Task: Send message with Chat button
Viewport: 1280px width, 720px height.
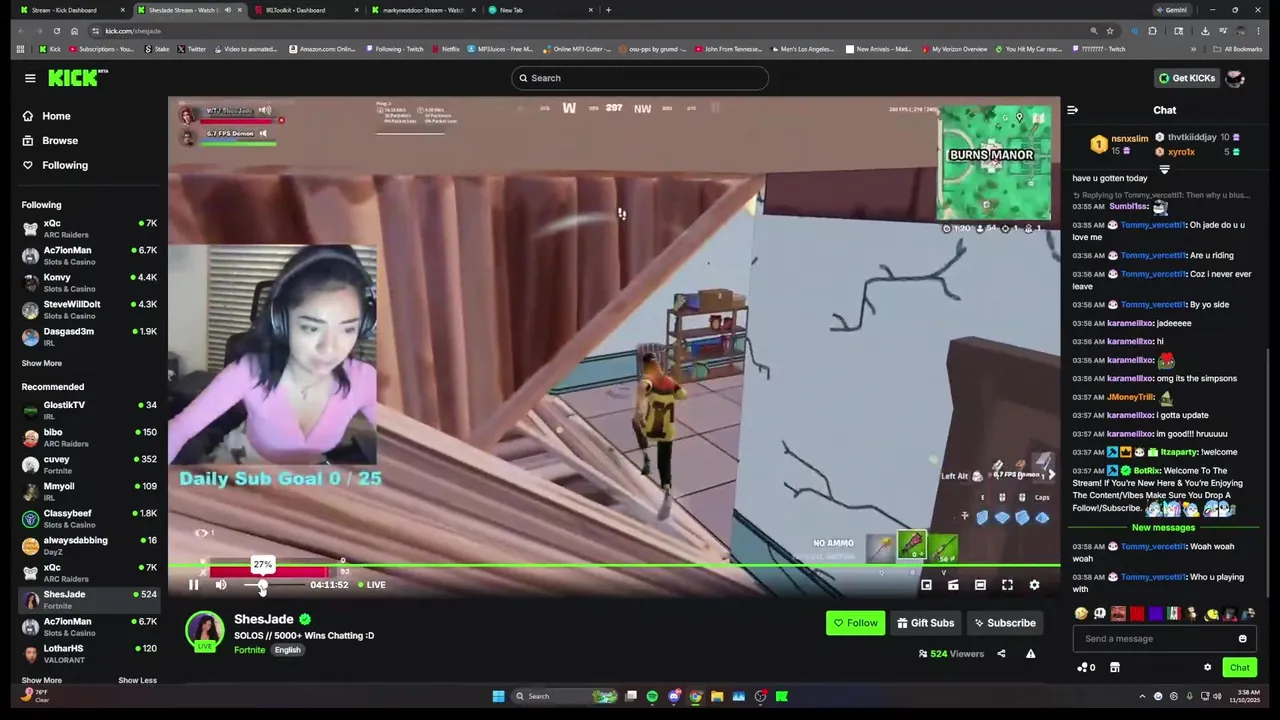Action: tap(1239, 668)
